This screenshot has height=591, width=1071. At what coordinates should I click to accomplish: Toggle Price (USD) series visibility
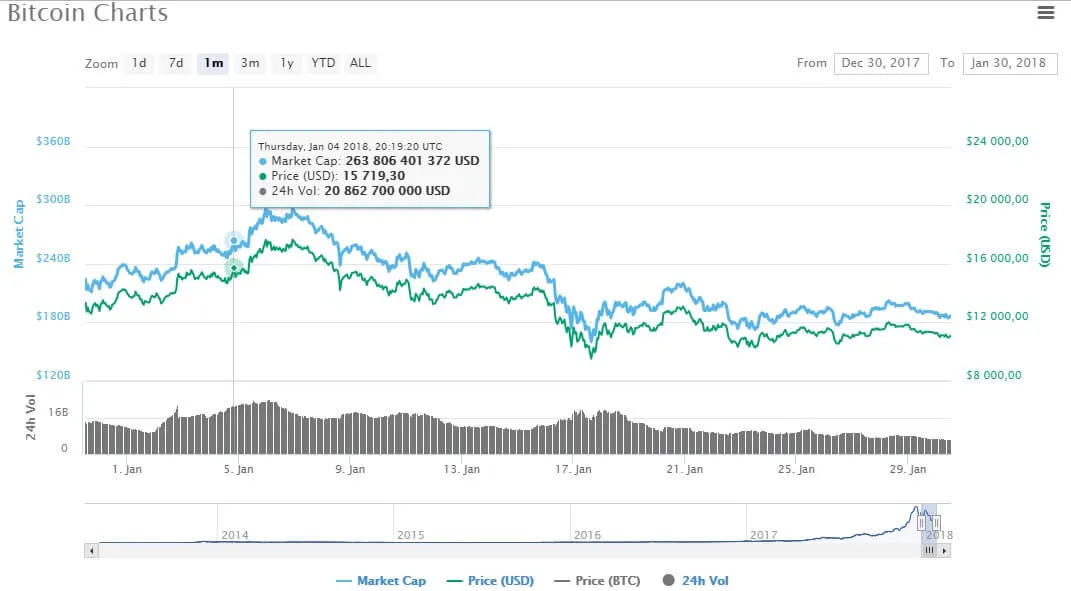(x=489, y=581)
